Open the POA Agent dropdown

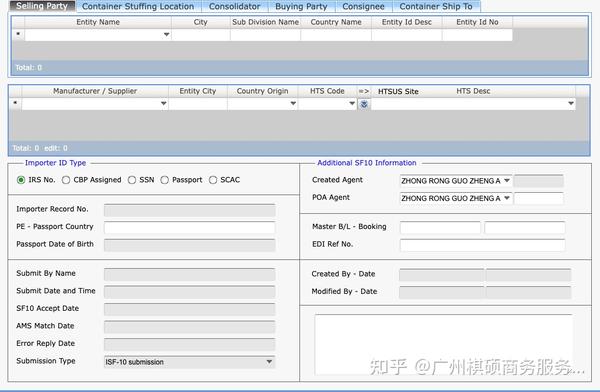(507, 198)
